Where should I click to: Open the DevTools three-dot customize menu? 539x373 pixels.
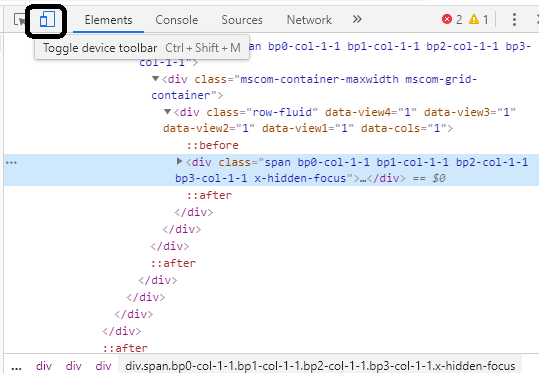coord(514,20)
